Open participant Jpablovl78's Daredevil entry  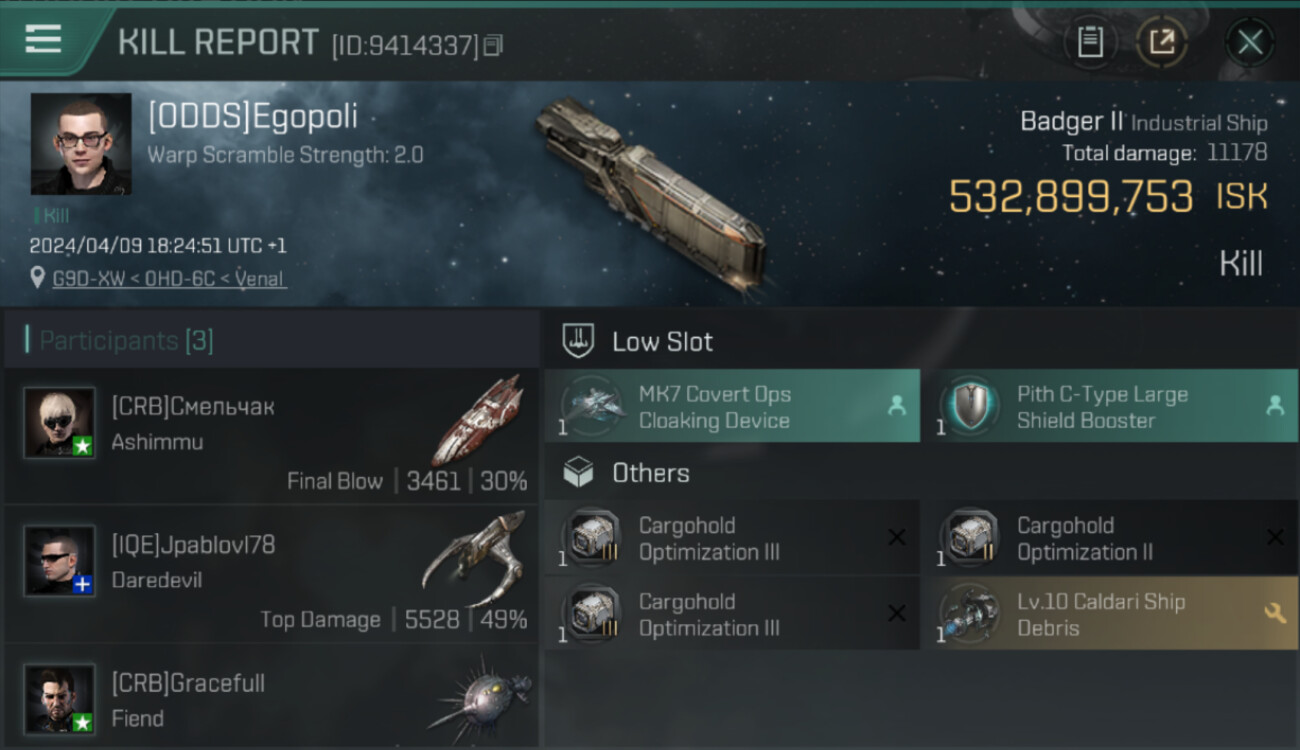pyautogui.click(x=271, y=573)
